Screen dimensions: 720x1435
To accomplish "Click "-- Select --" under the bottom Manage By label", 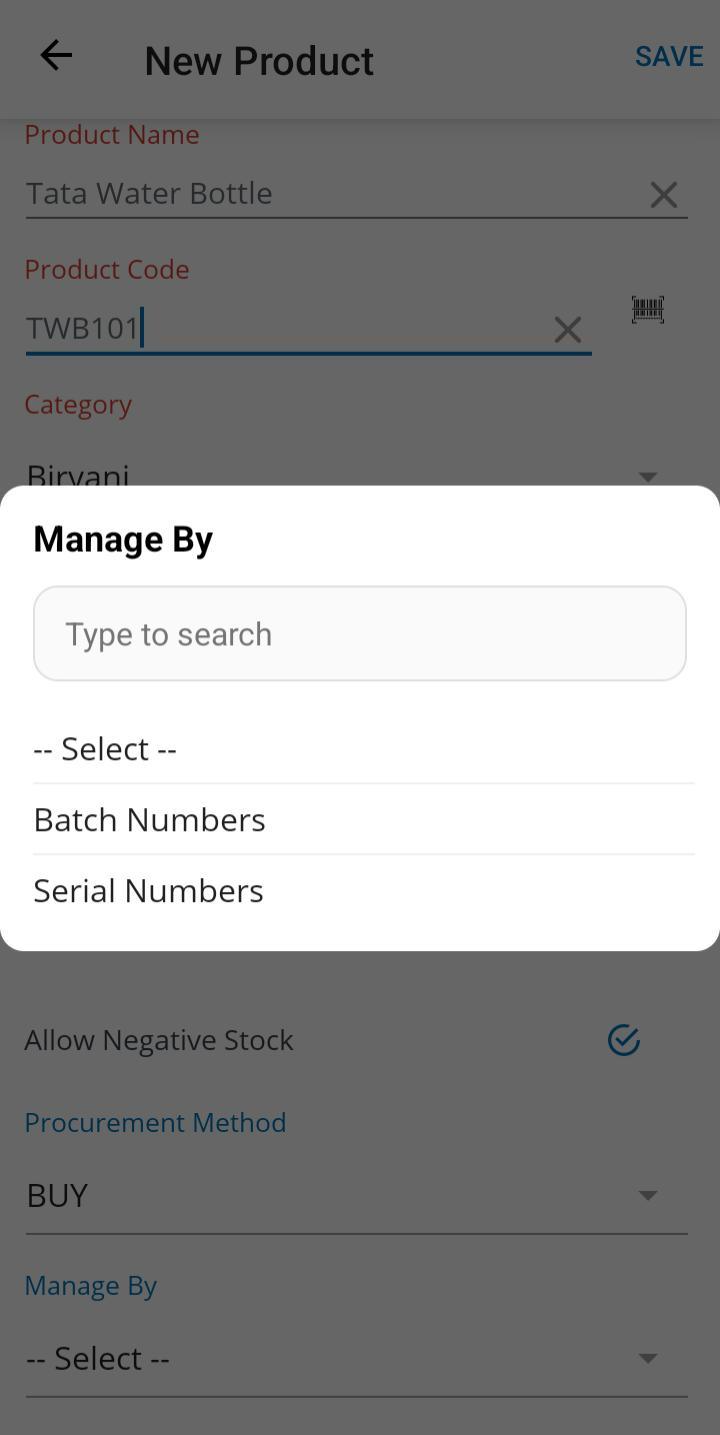I will (98, 1358).
